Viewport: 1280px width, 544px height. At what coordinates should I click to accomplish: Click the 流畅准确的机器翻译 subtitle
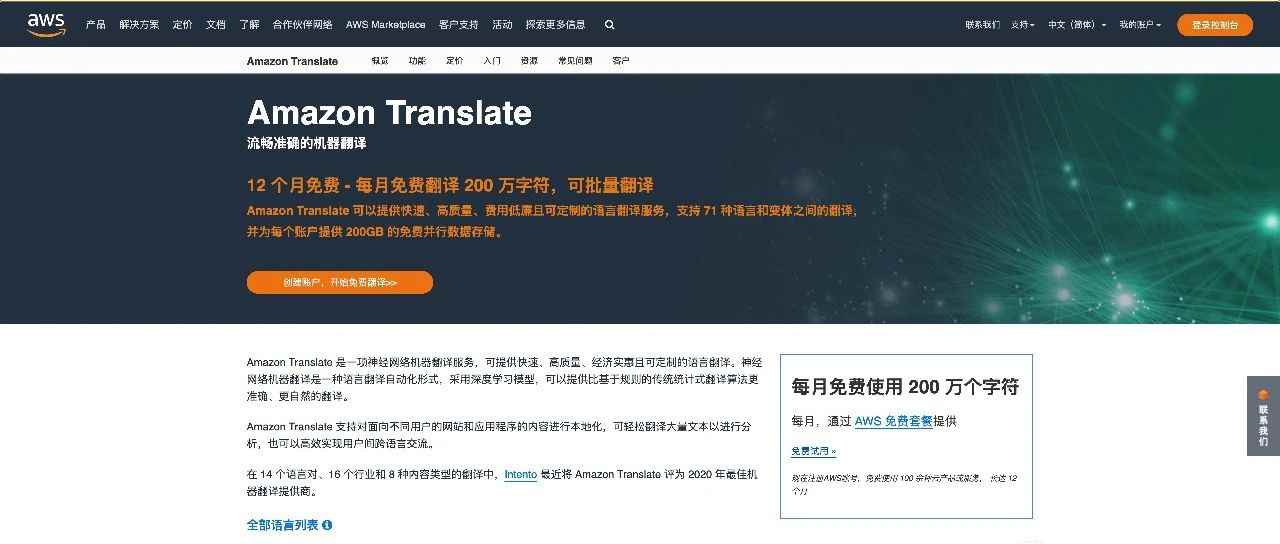pos(306,143)
